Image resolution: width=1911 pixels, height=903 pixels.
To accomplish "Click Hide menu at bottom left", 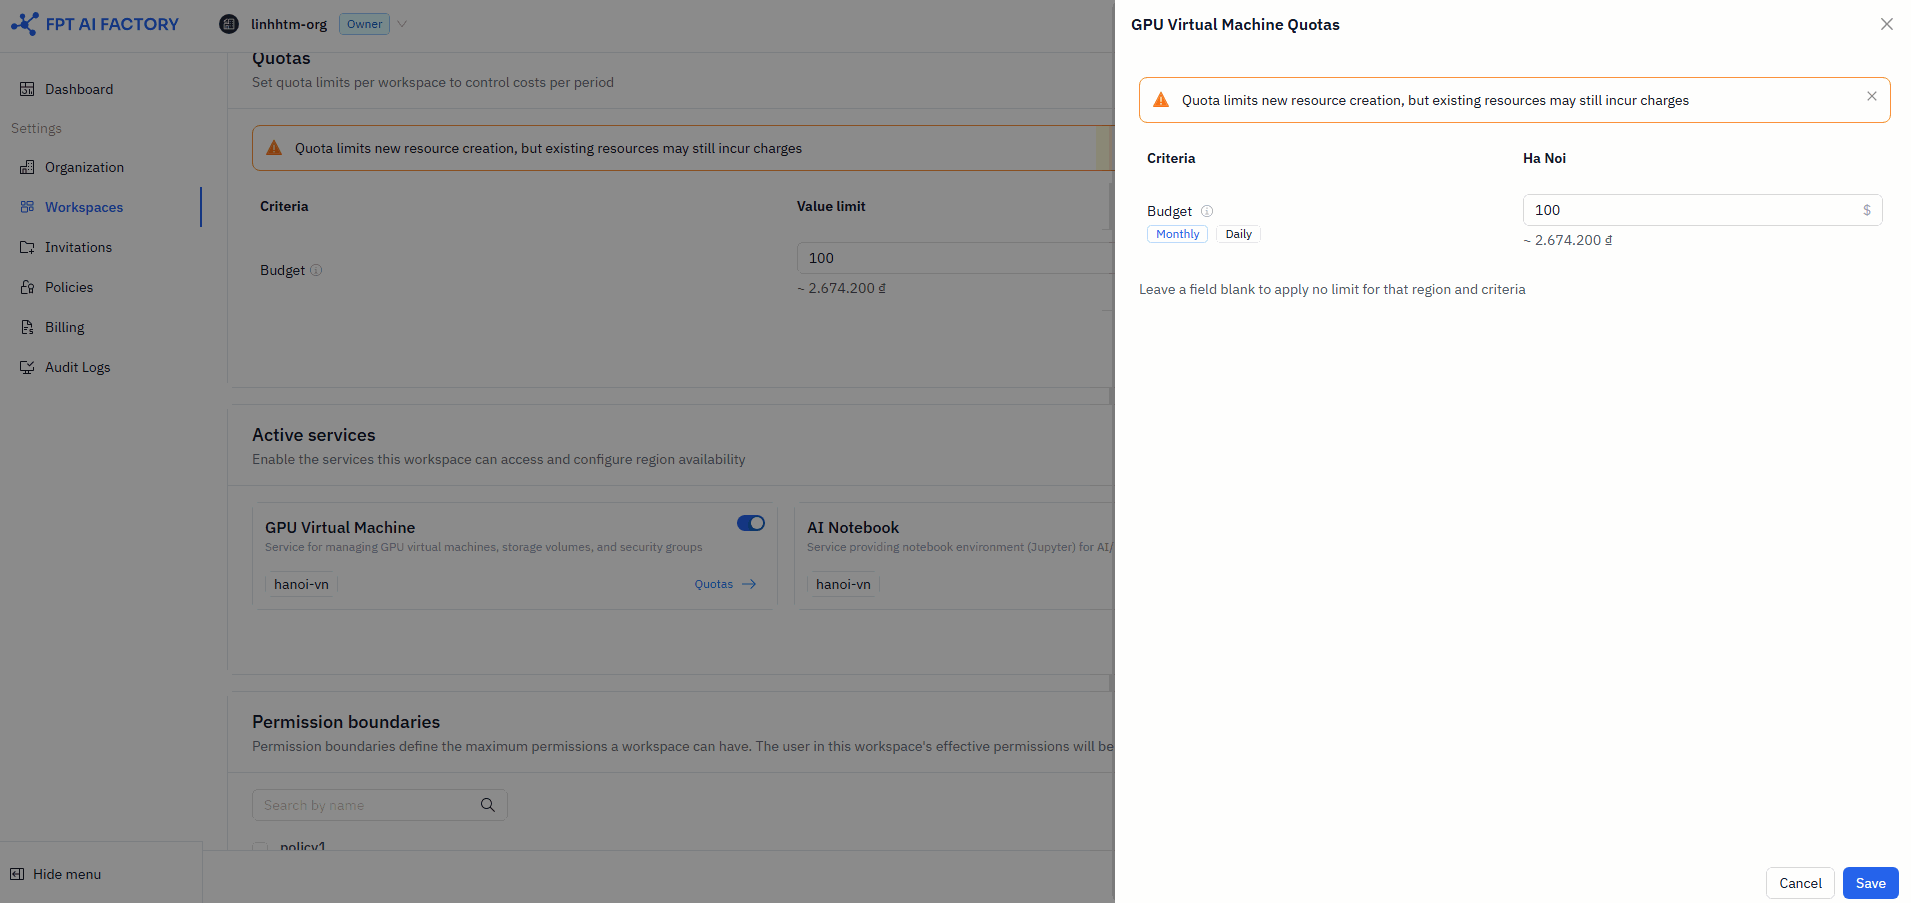I will [66, 874].
